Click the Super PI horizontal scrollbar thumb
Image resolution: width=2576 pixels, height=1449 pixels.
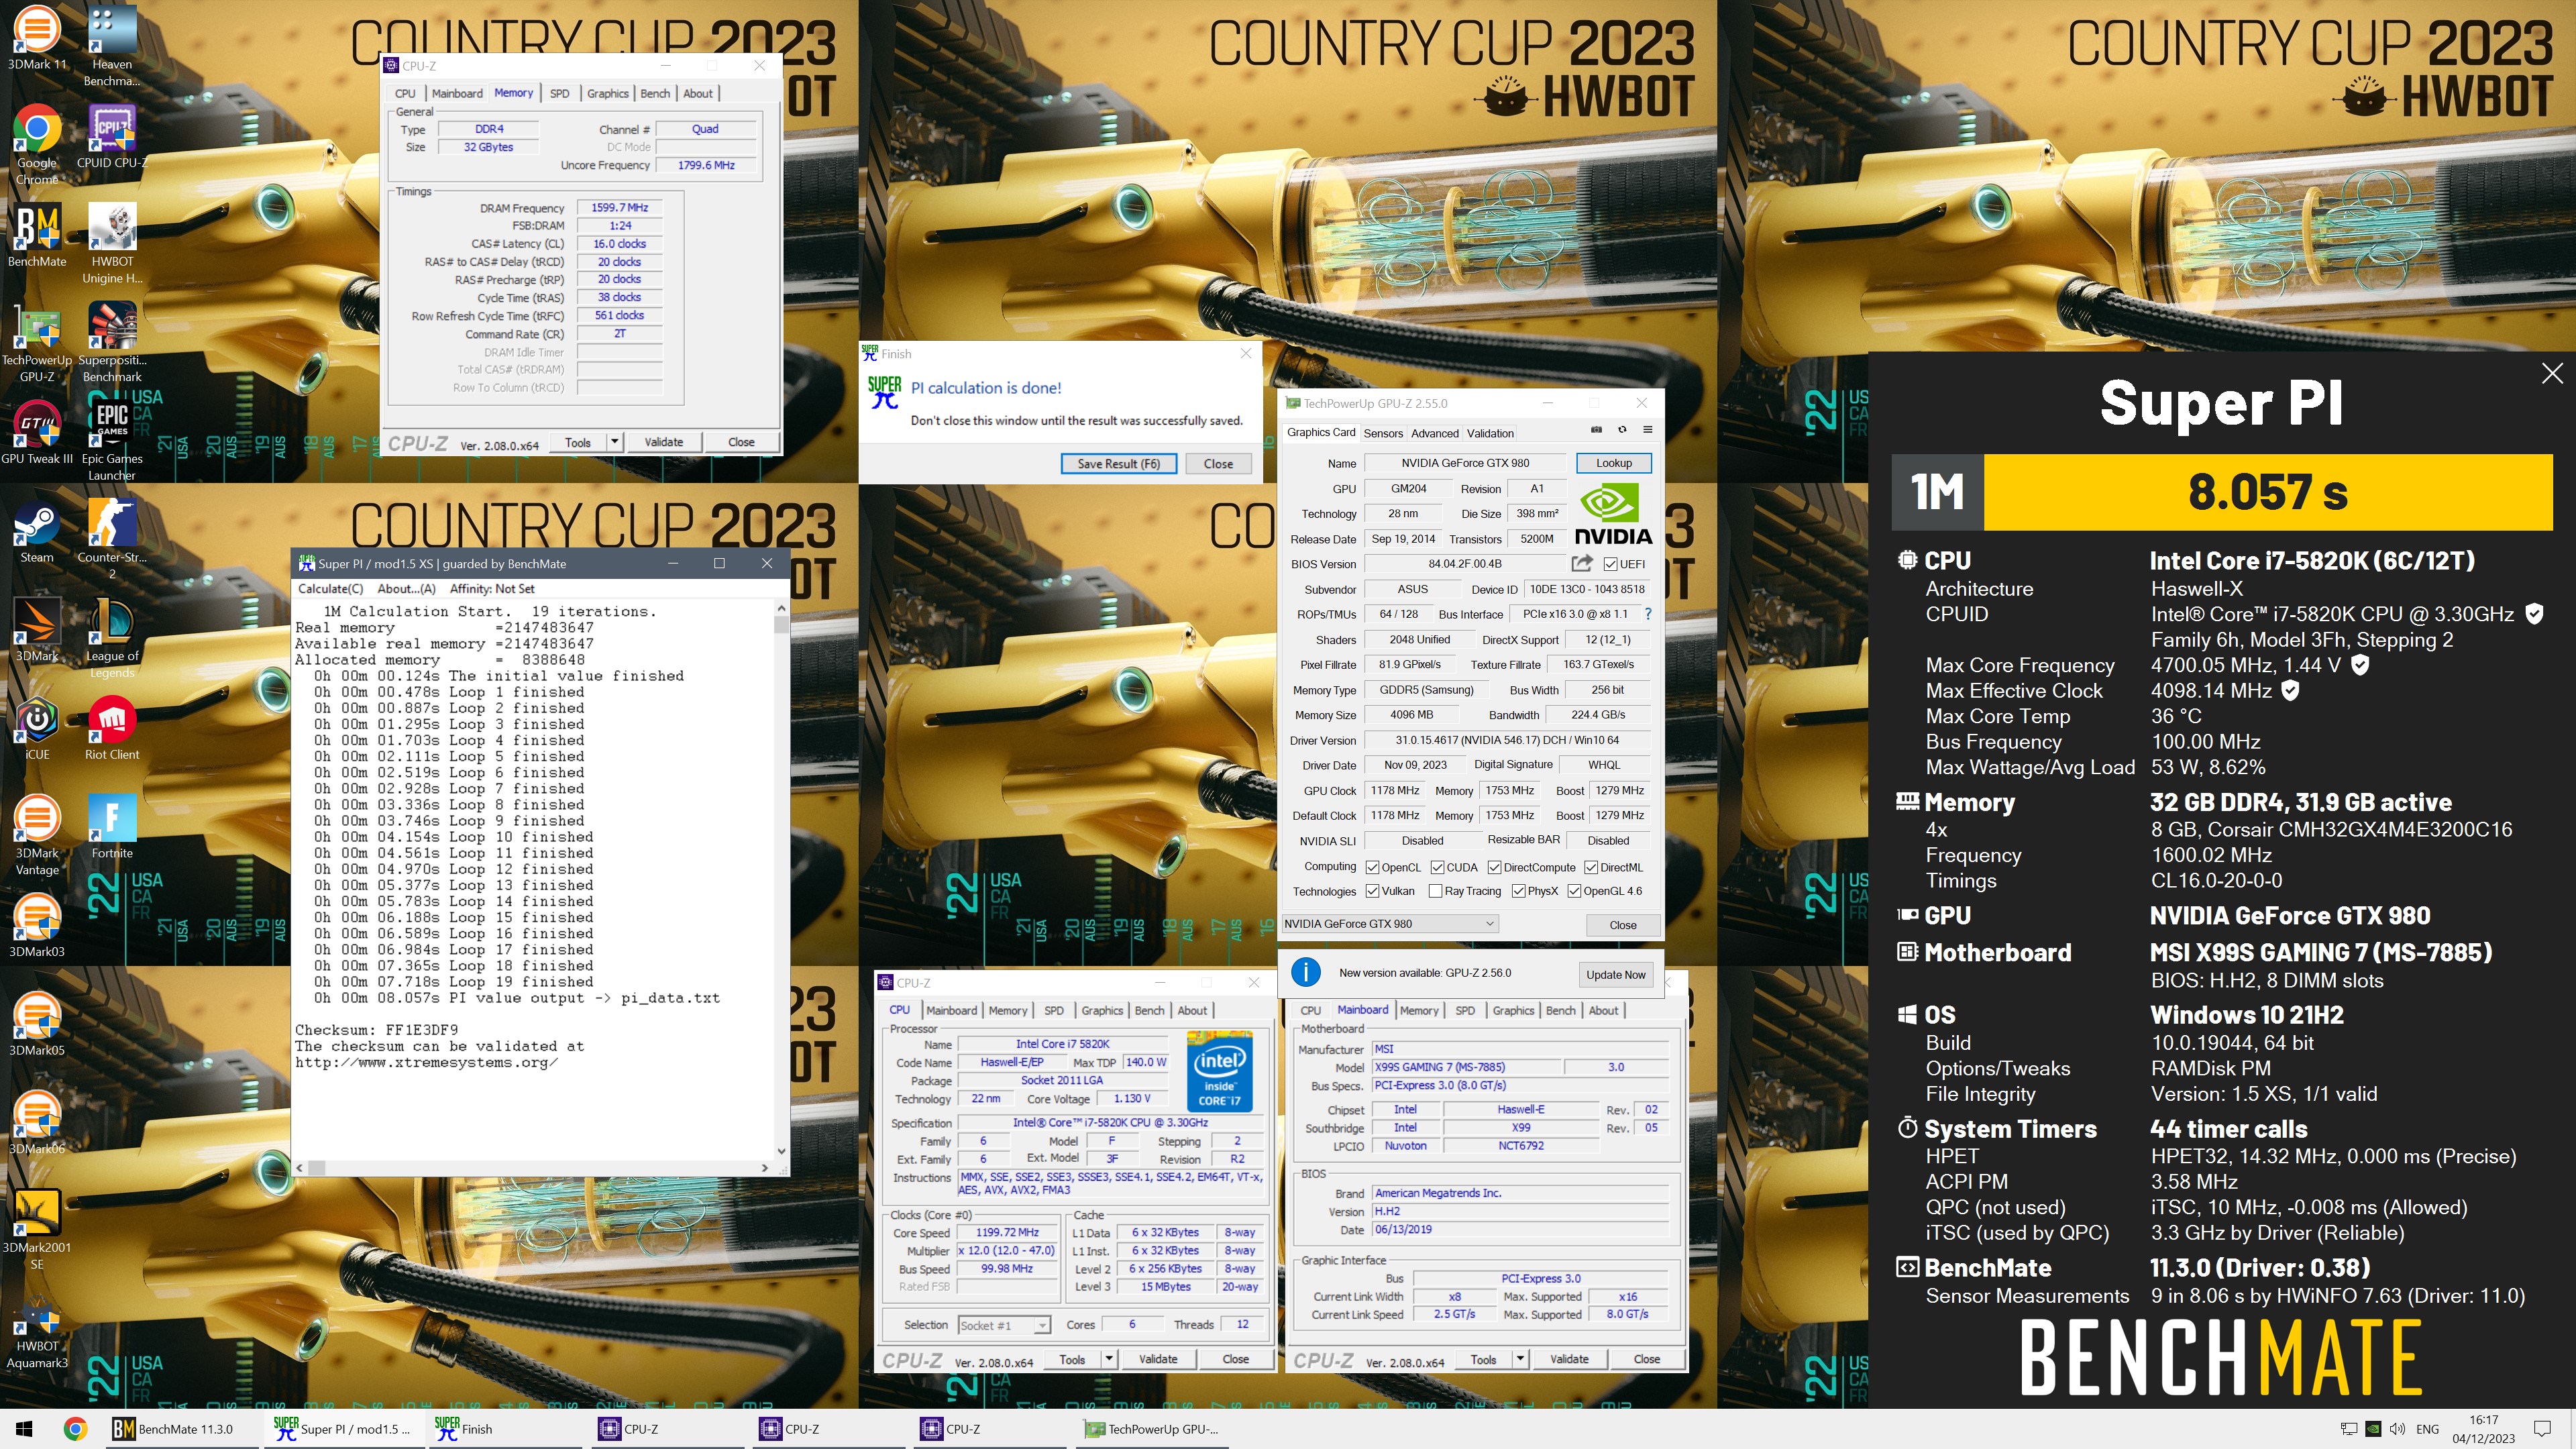[x=316, y=1167]
